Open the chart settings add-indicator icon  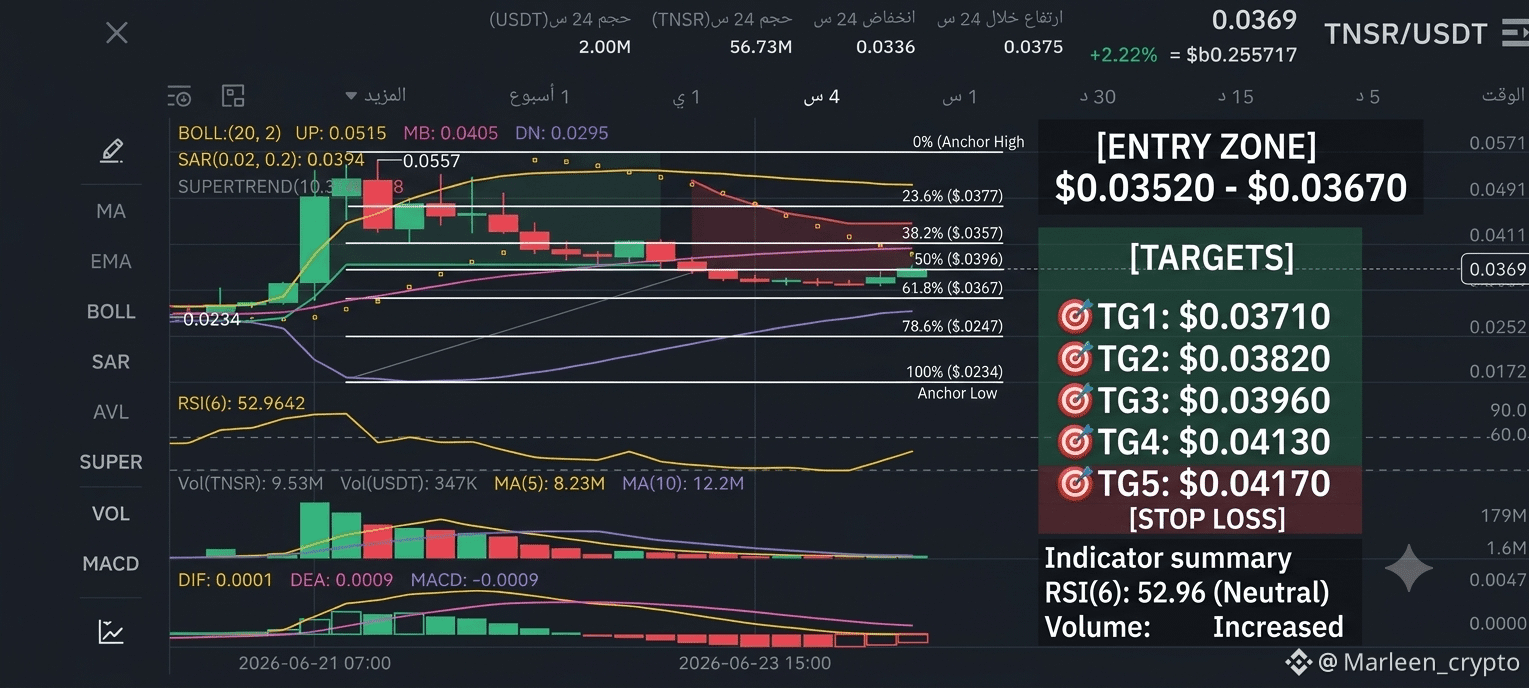[179, 96]
